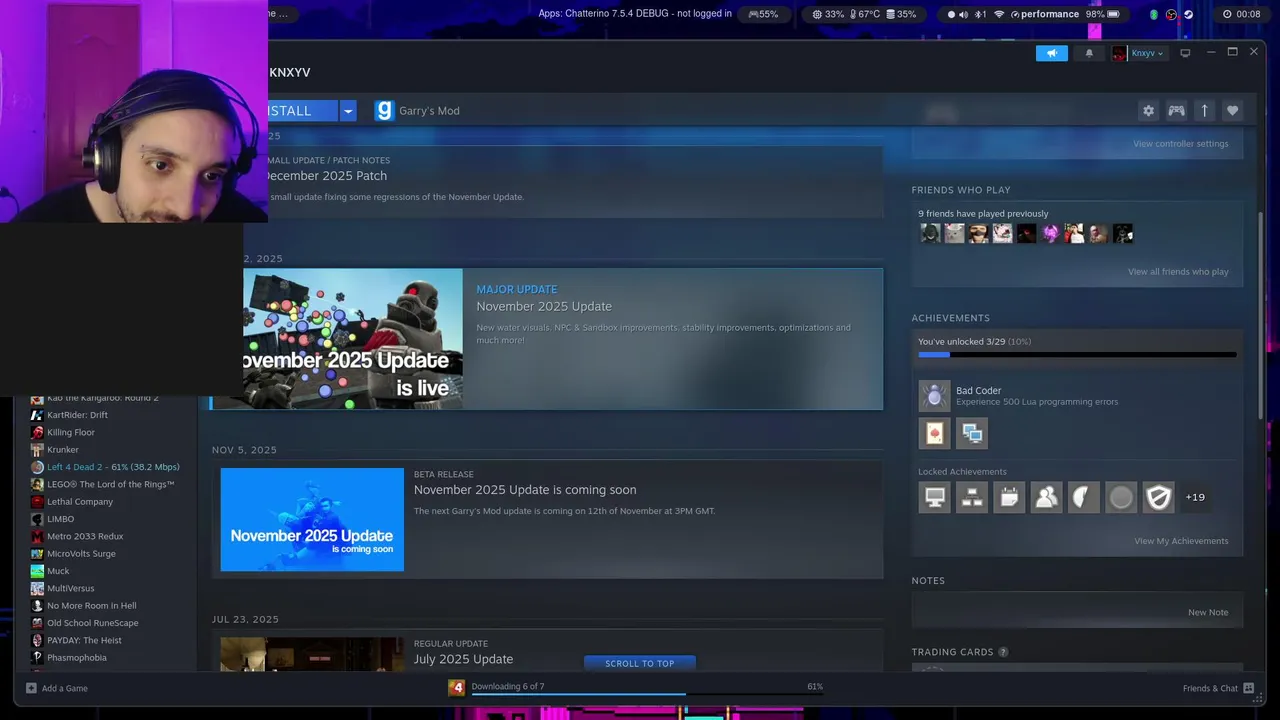Click the volume speaker icon in top bar
Image resolution: width=1280 pixels, height=720 pixels.
click(963, 14)
